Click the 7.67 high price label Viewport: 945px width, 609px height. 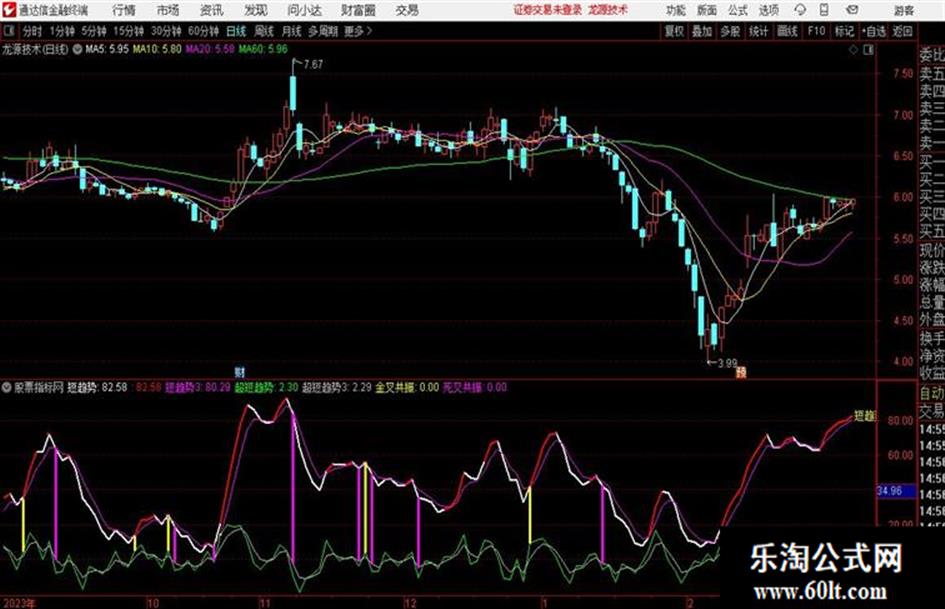[x=313, y=64]
